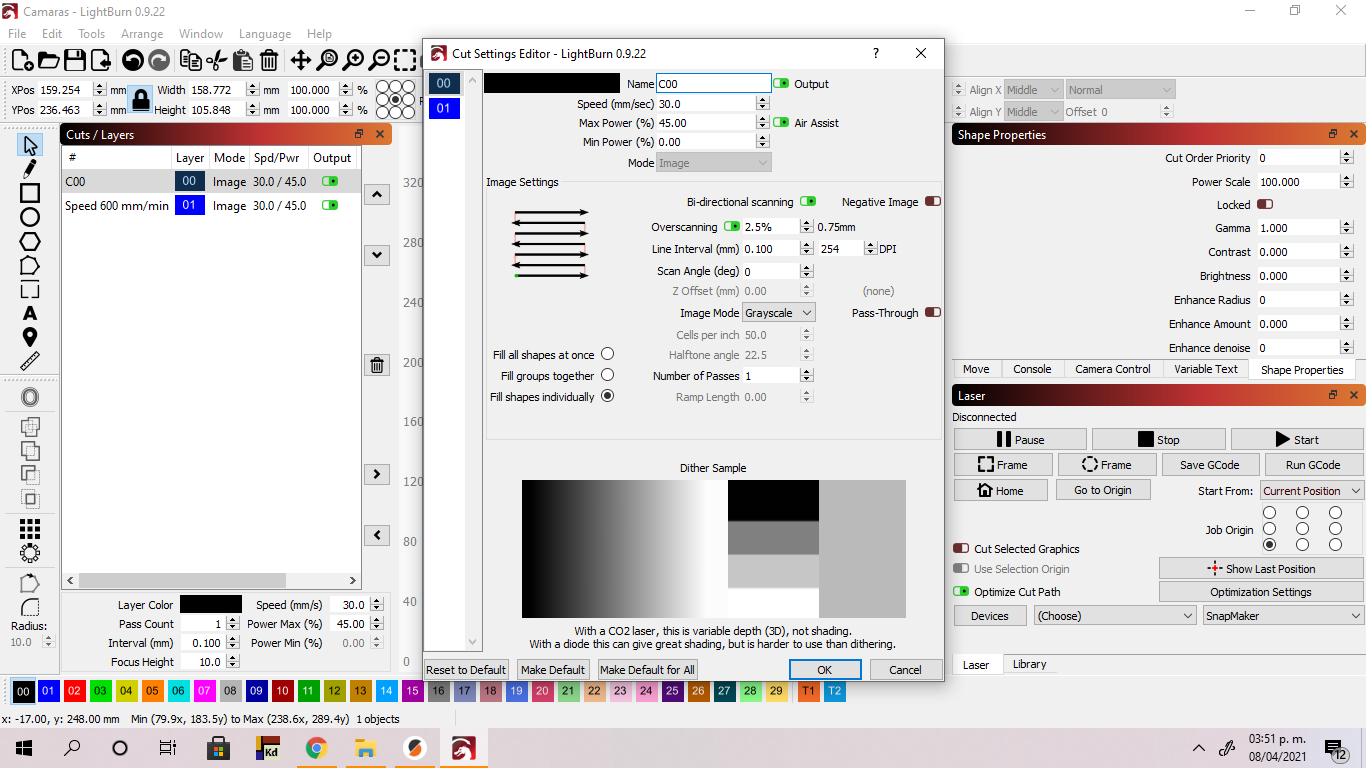Image resolution: width=1366 pixels, height=768 pixels.
Task: Click the Paste clipboard icon
Action: (x=242, y=60)
